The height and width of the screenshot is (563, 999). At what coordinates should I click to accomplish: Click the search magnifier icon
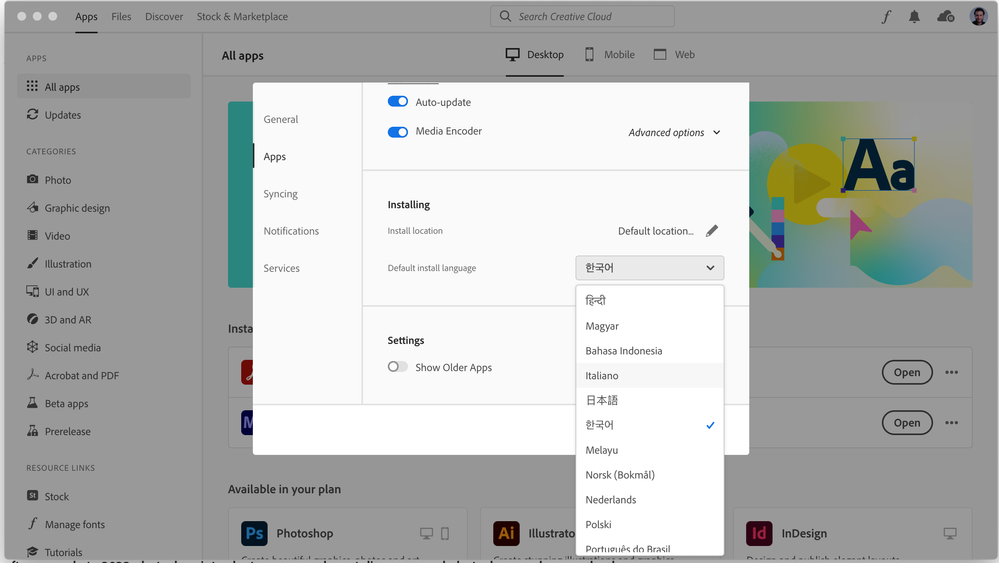pos(505,16)
